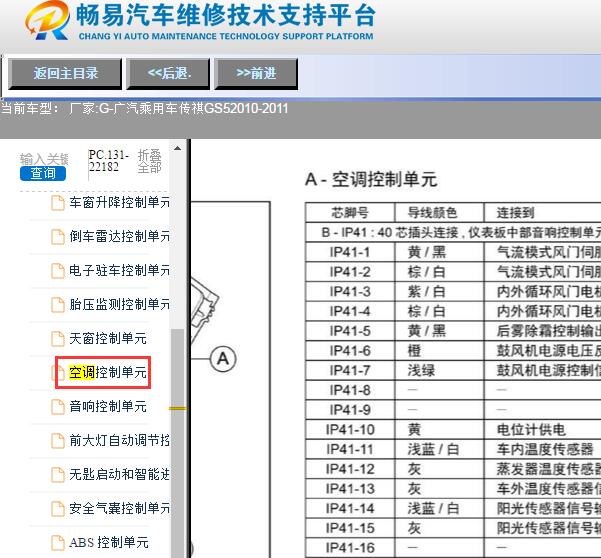Click the 芯脚号 column header
Image resolution: width=601 pixels, height=558 pixels.
click(x=350, y=213)
